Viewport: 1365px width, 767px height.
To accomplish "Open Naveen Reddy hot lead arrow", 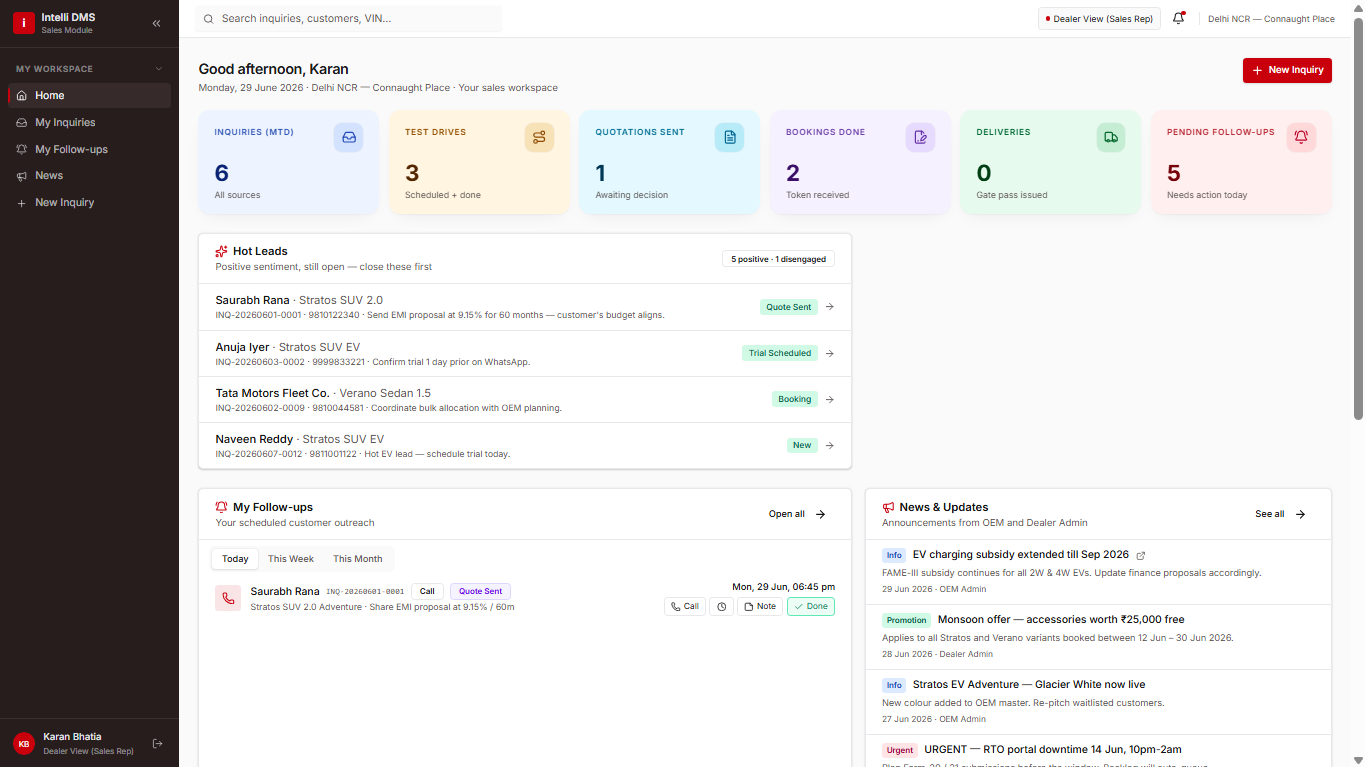I will pos(830,445).
